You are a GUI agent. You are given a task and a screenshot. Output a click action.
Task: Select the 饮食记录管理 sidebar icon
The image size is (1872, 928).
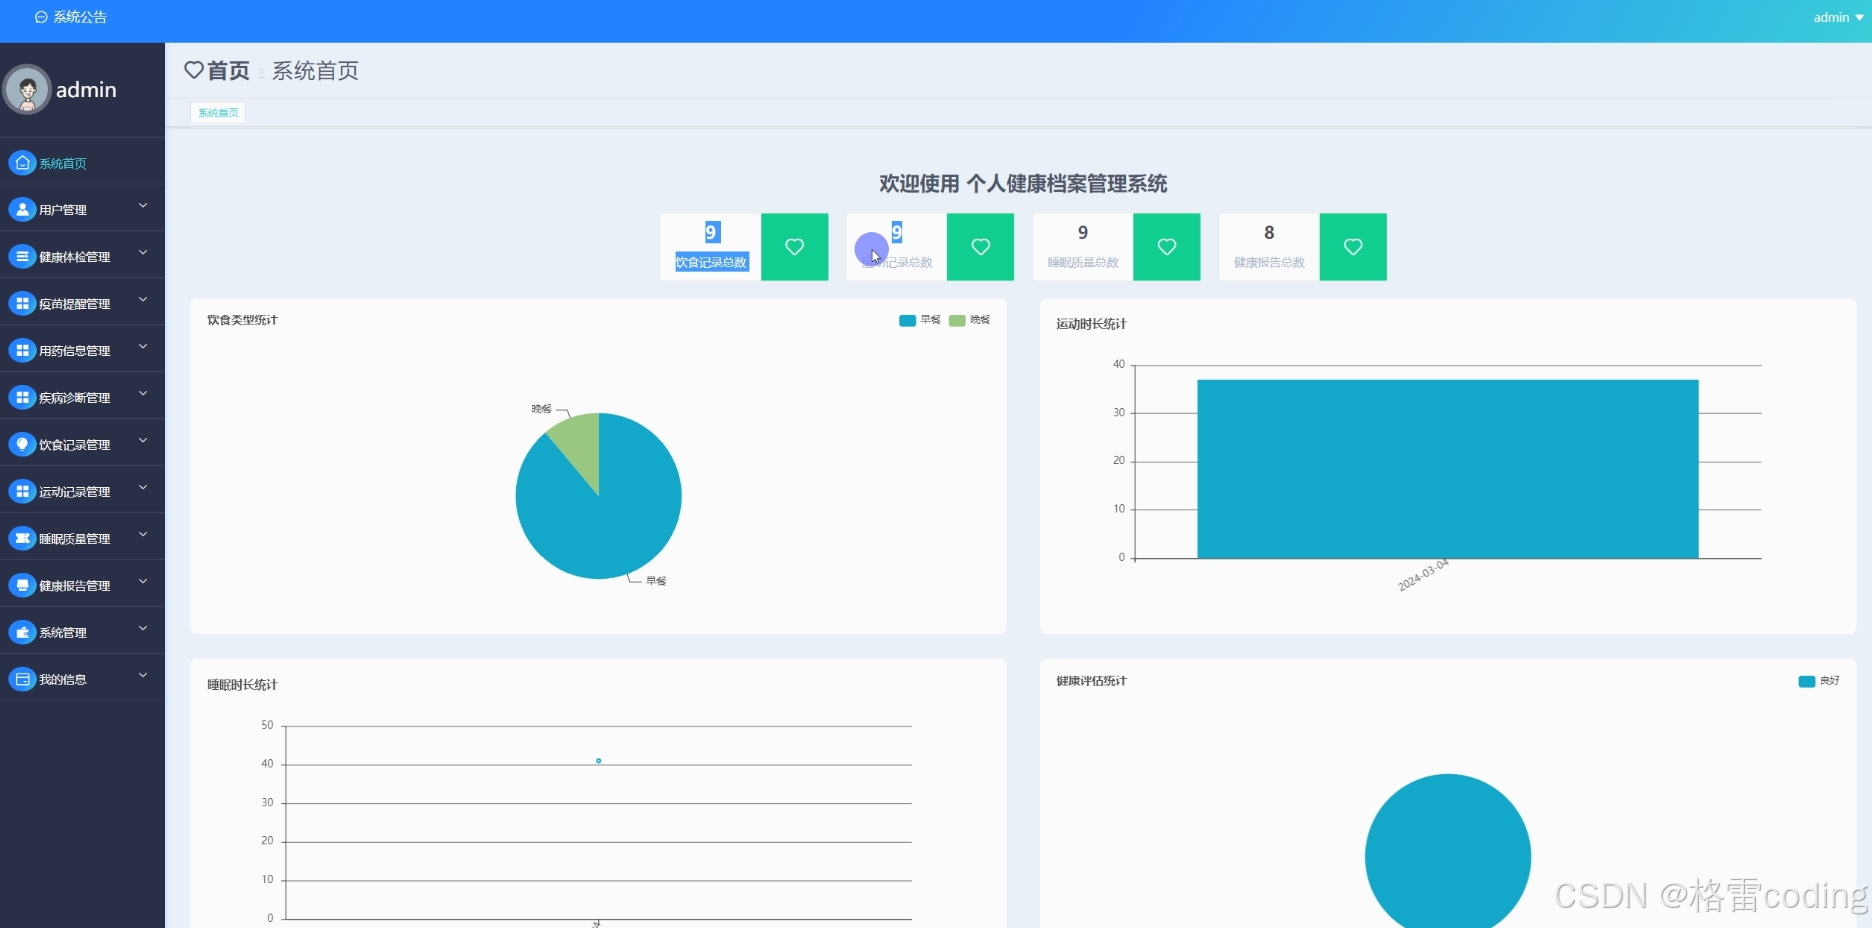22,444
